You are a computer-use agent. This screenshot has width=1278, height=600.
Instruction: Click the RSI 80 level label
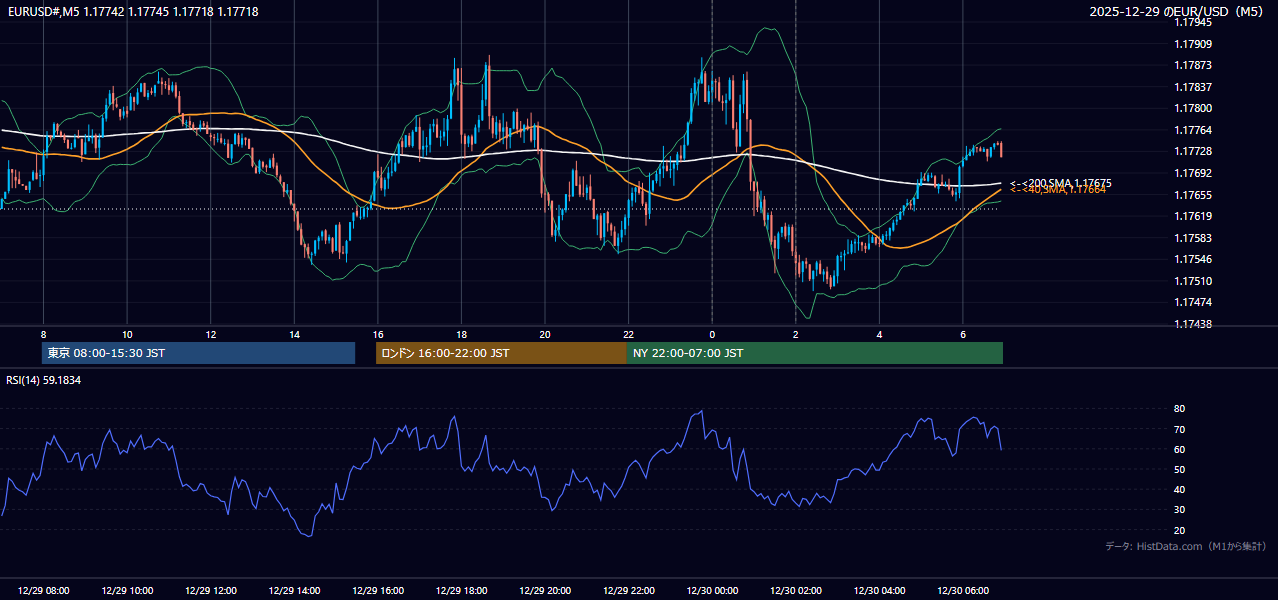tap(1179, 409)
